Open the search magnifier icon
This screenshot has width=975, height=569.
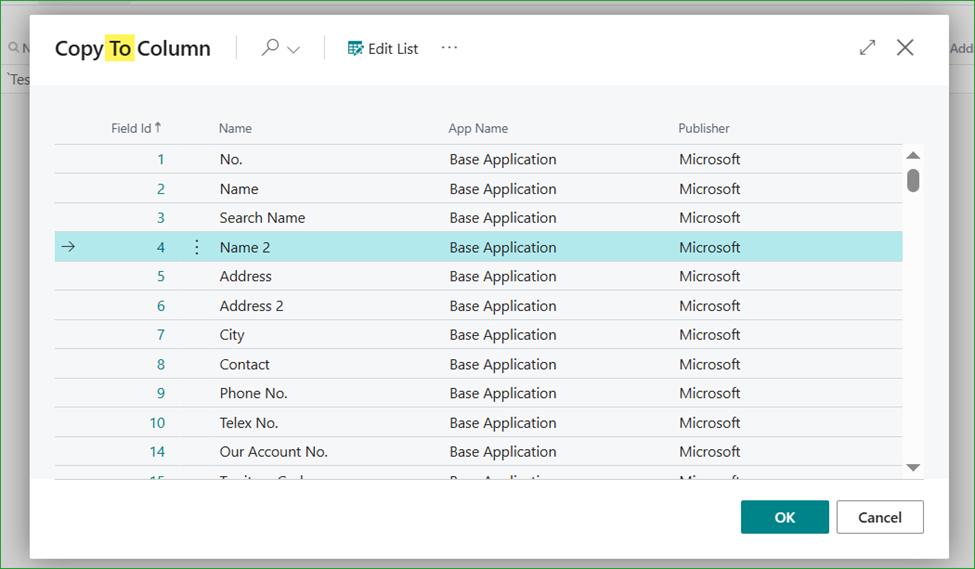pos(270,47)
